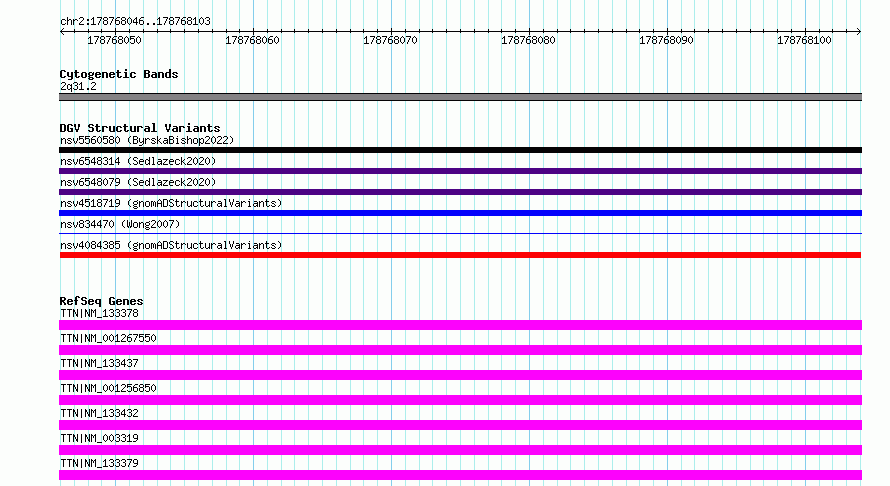This screenshot has height=486, width=890.
Task: Click the nsv4084385 (gnomADStructuralVariants) label
Action: 171,245
